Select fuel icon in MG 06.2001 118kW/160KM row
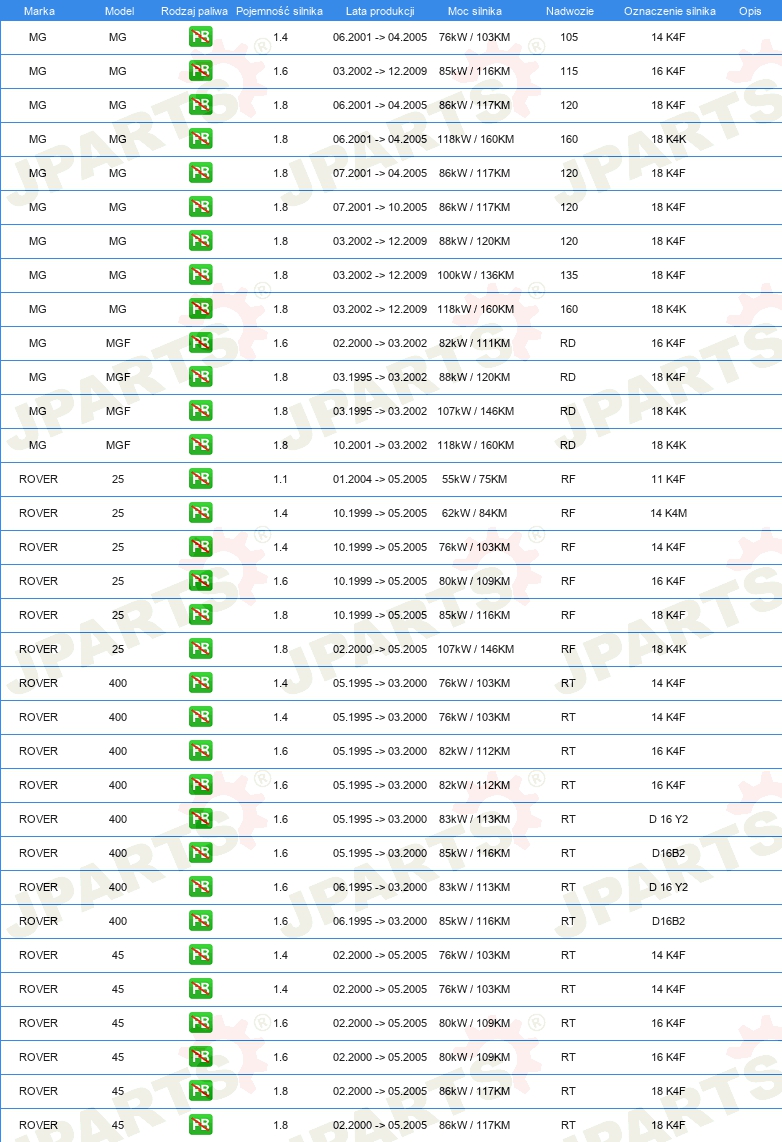This screenshot has height=1142, width=782. (x=200, y=138)
